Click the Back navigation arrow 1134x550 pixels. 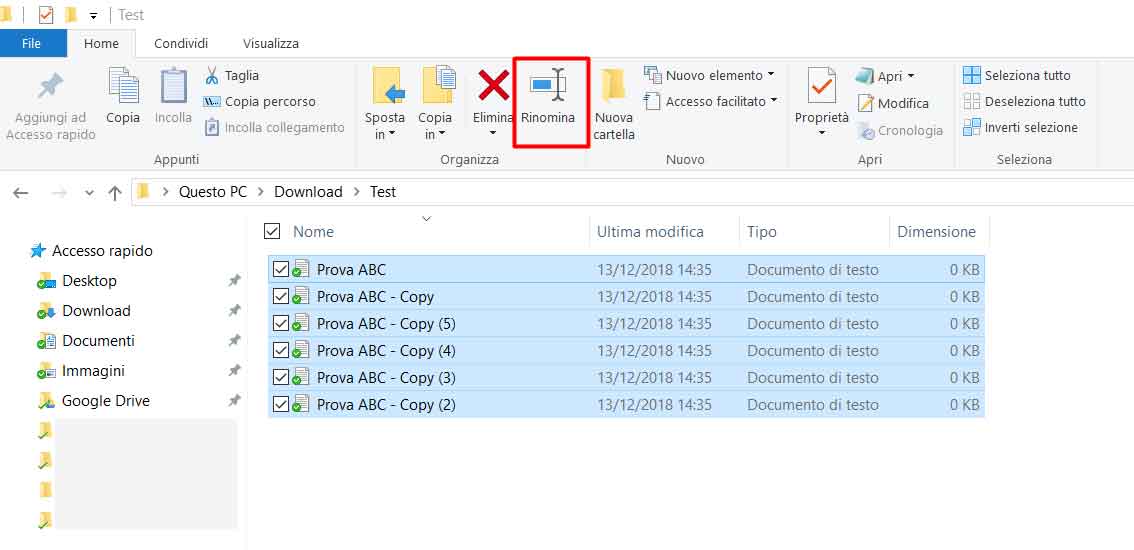[x=21, y=192]
